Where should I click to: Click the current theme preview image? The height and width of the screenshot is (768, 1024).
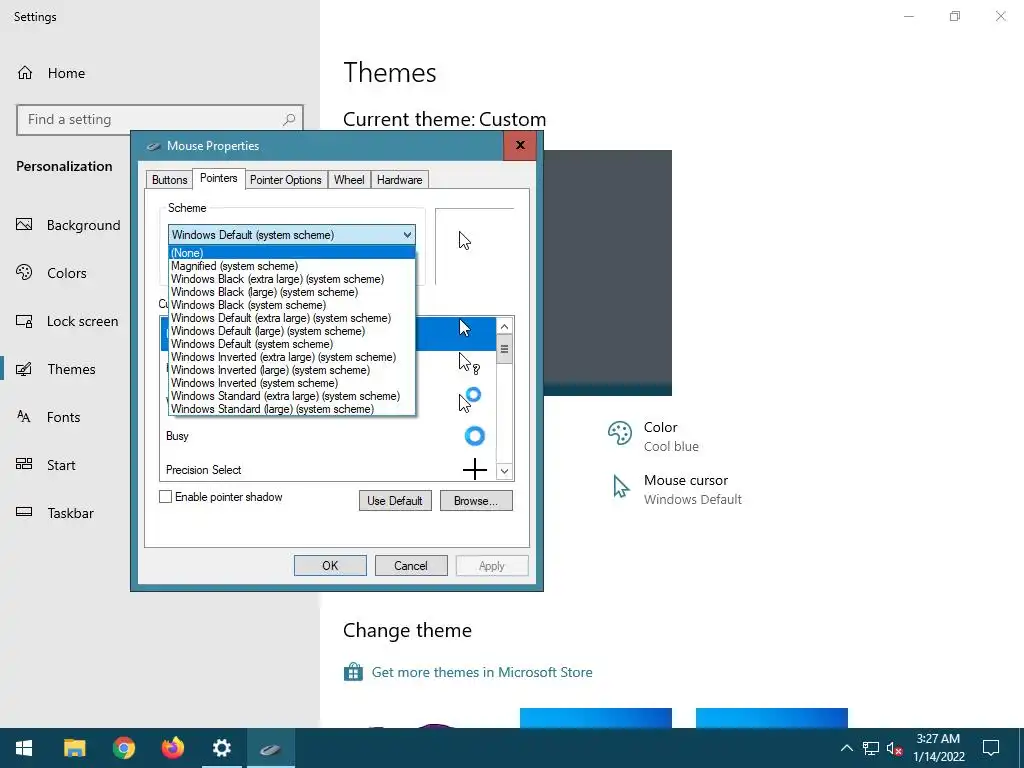pyautogui.click(x=607, y=273)
